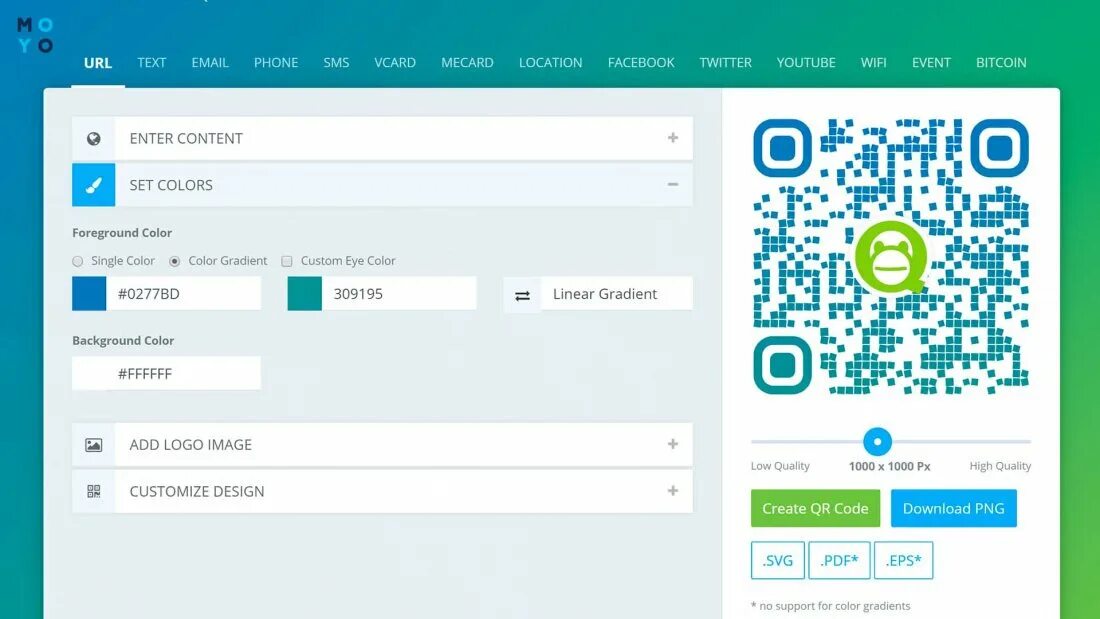Viewport: 1100px width, 619px height.
Task: Select the SMS tab
Action: coord(336,62)
